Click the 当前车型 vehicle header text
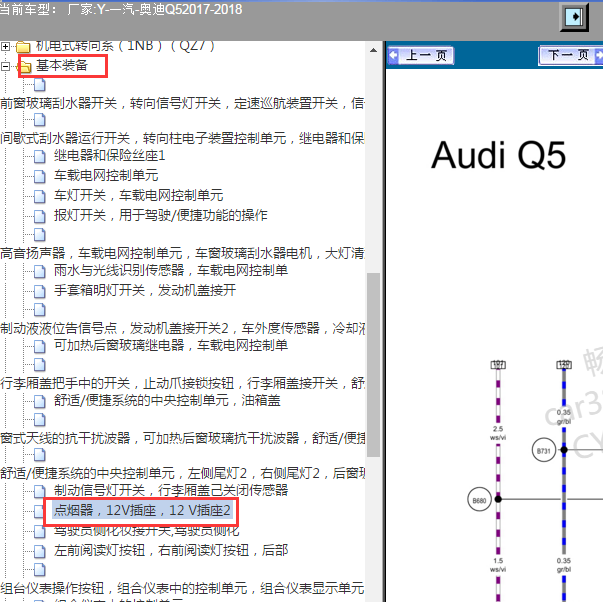The image size is (603, 602). click(x=121, y=9)
